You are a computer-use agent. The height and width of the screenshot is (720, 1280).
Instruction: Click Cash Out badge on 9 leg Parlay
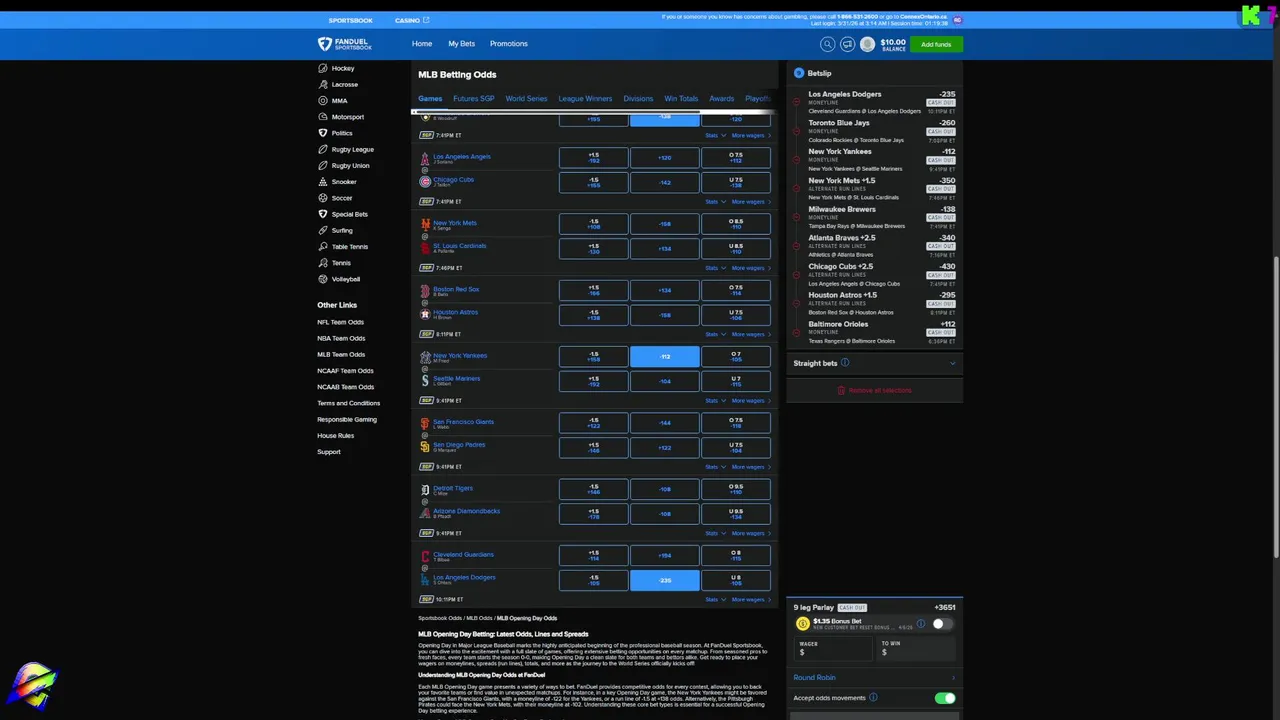pos(852,608)
